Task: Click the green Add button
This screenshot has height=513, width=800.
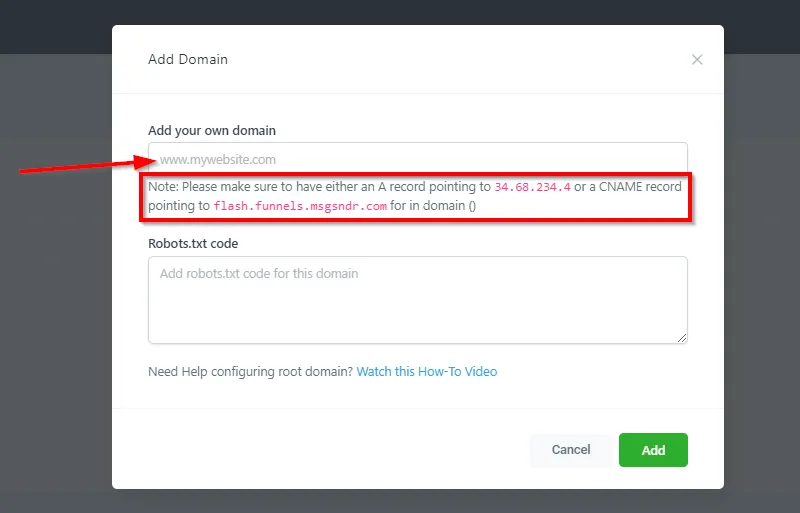Action: [653, 450]
